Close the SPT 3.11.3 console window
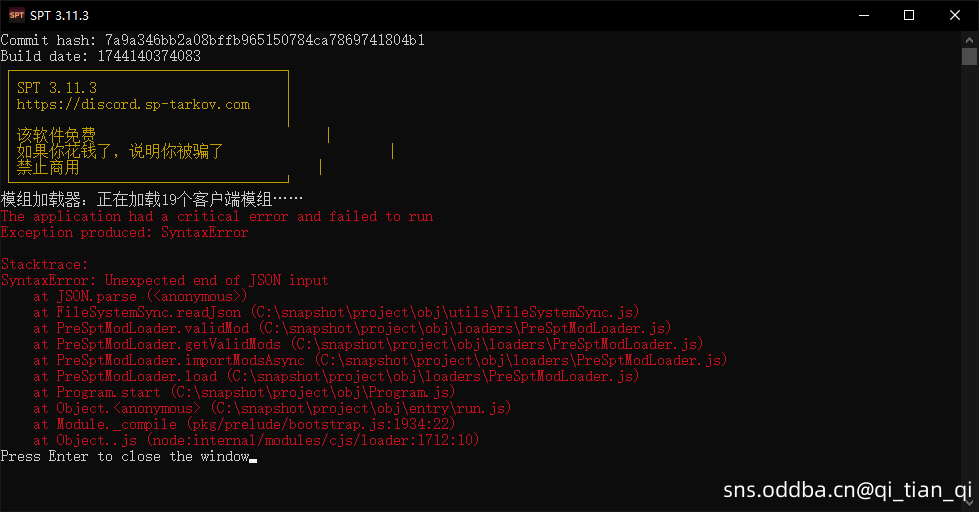This screenshot has width=979, height=512. point(955,15)
